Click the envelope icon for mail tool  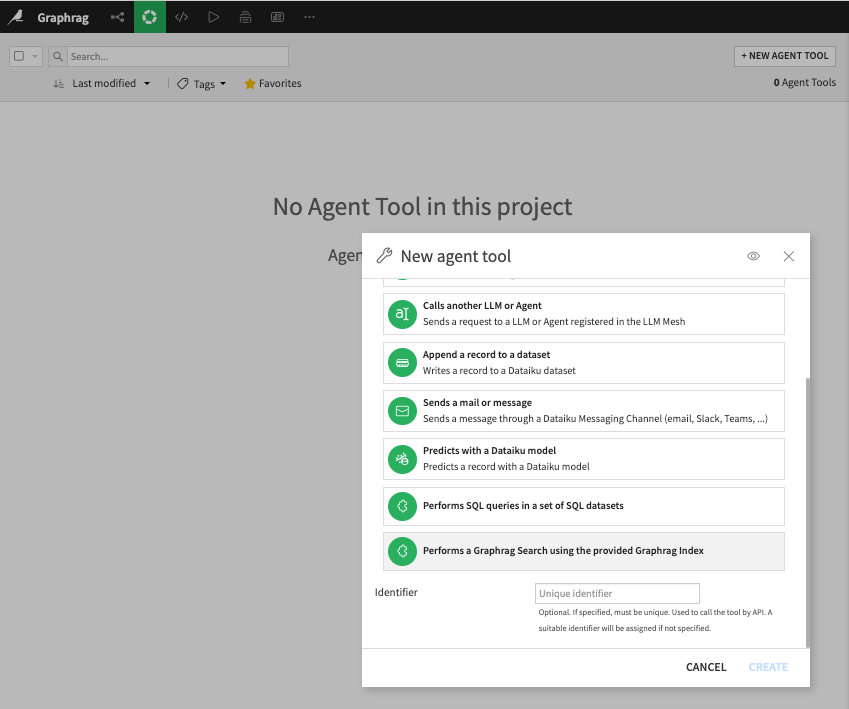tap(402, 411)
